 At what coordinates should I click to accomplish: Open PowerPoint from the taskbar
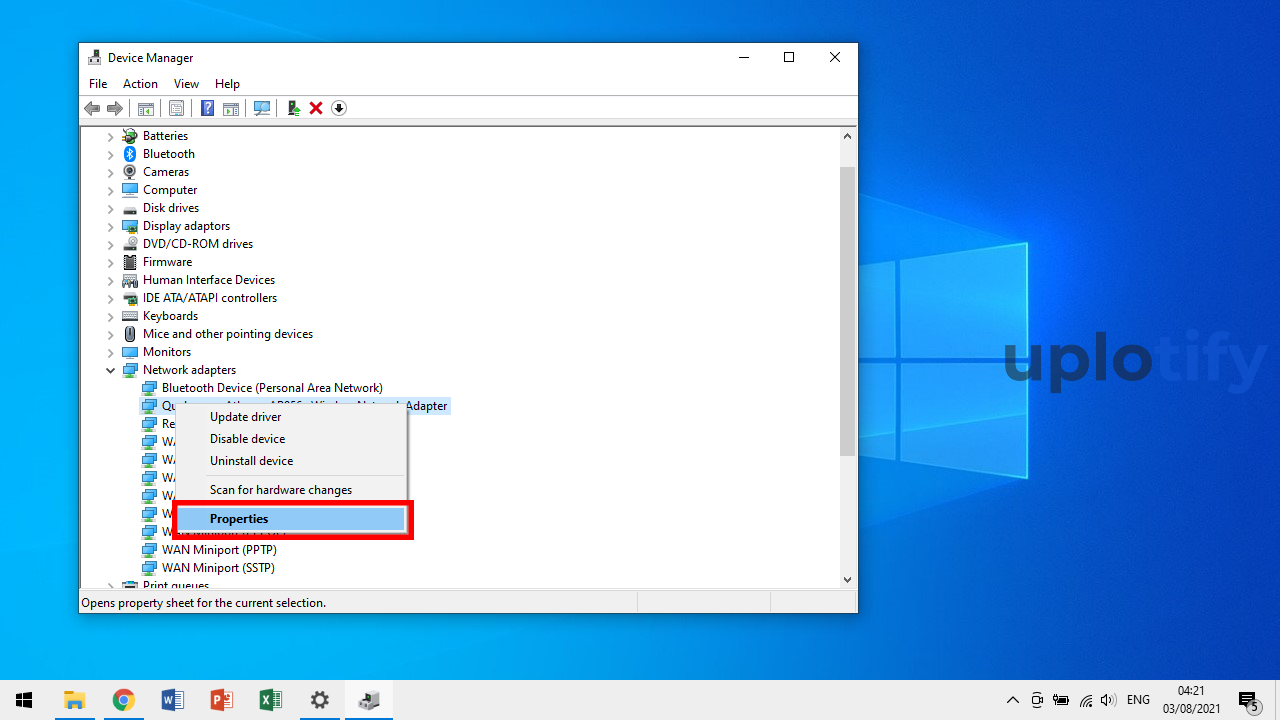tap(221, 700)
